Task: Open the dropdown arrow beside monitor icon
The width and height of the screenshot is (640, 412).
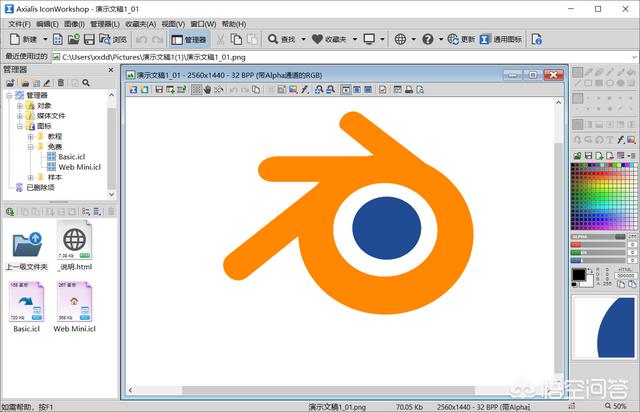Action: tap(382, 39)
